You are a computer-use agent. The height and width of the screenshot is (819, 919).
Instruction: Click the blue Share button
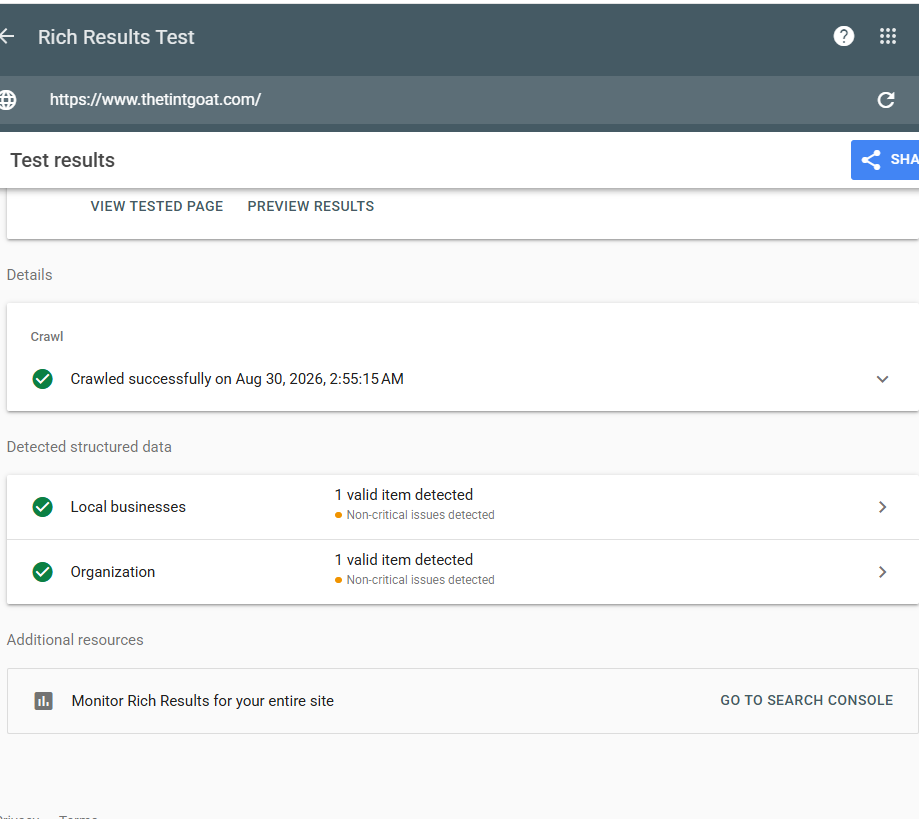tap(885, 159)
